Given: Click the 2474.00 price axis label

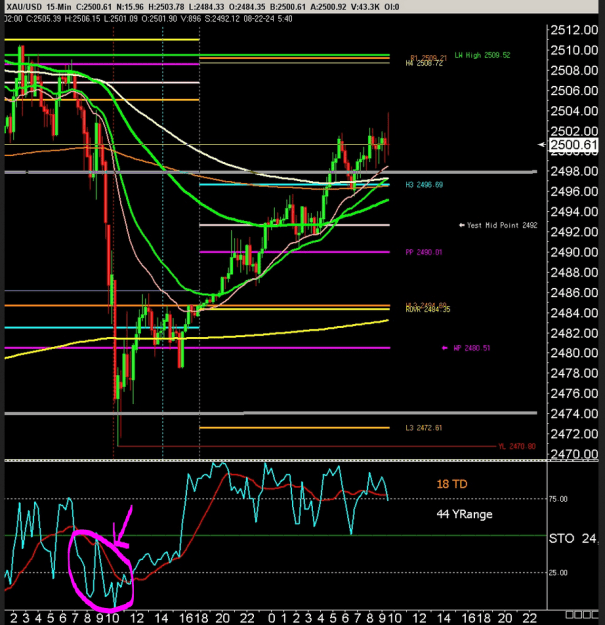Looking at the screenshot, I should click(574, 413).
